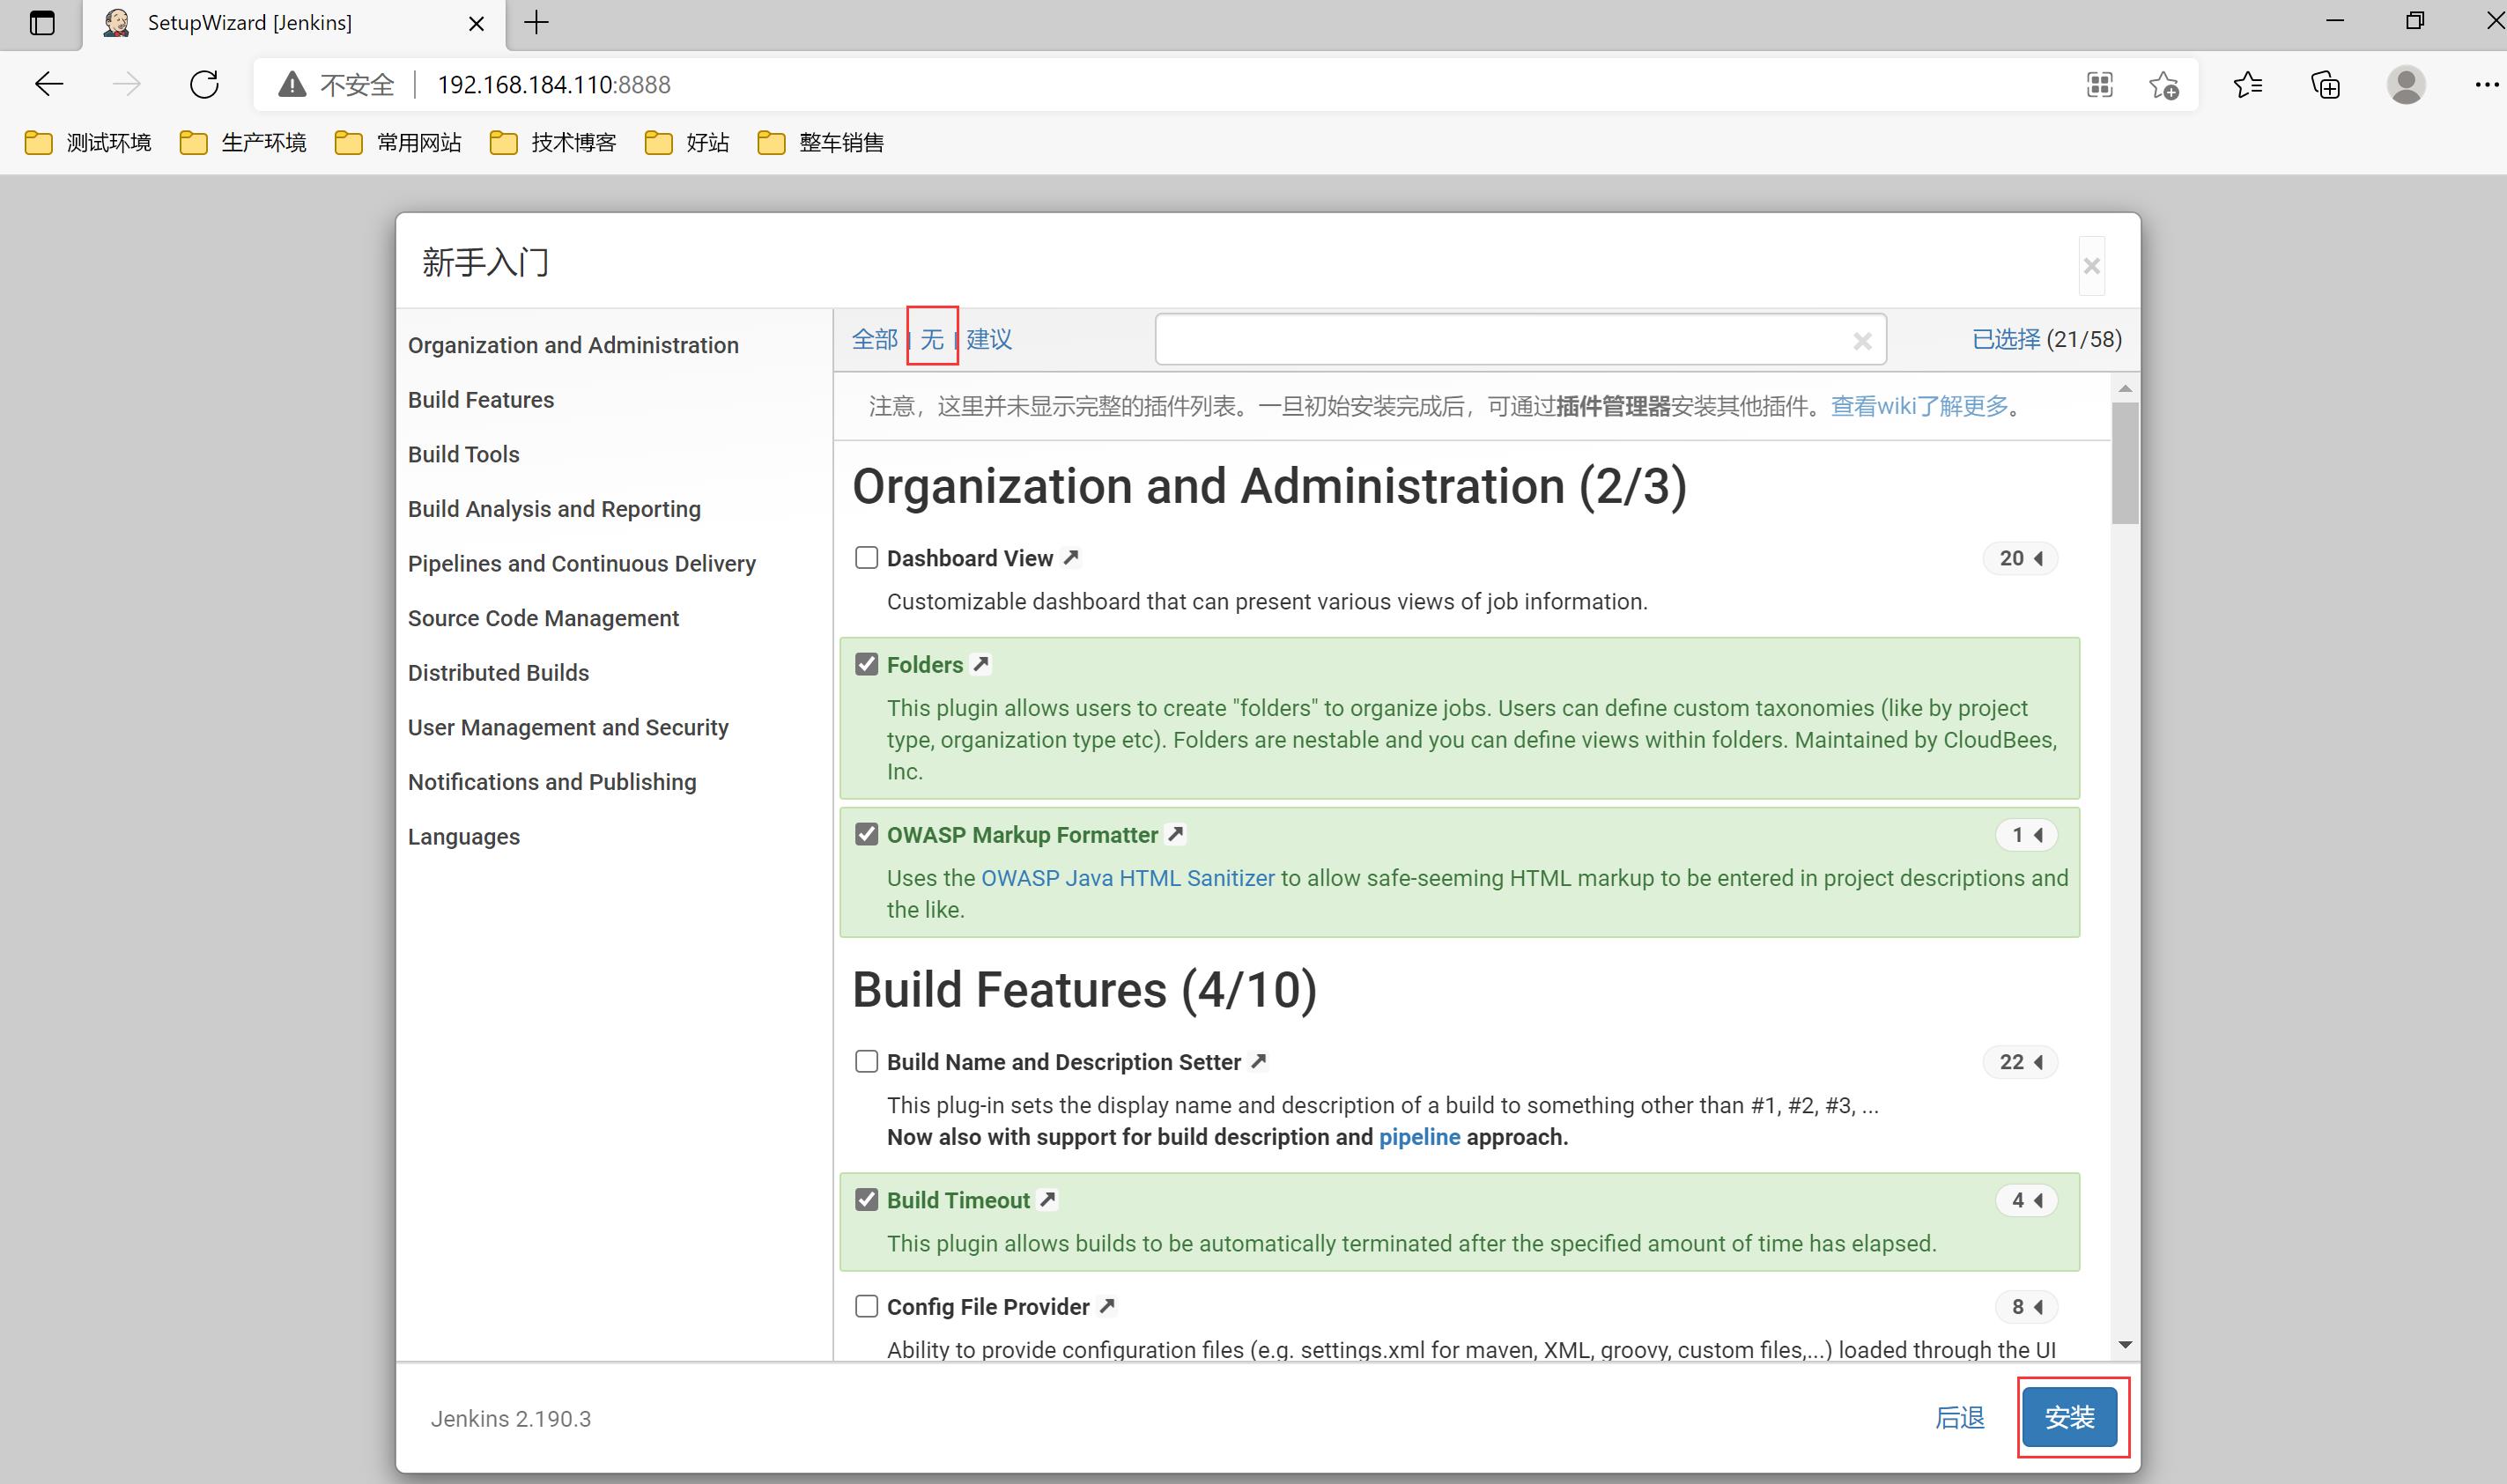Reload the page with refresh icon

click(x=204, y=84)
